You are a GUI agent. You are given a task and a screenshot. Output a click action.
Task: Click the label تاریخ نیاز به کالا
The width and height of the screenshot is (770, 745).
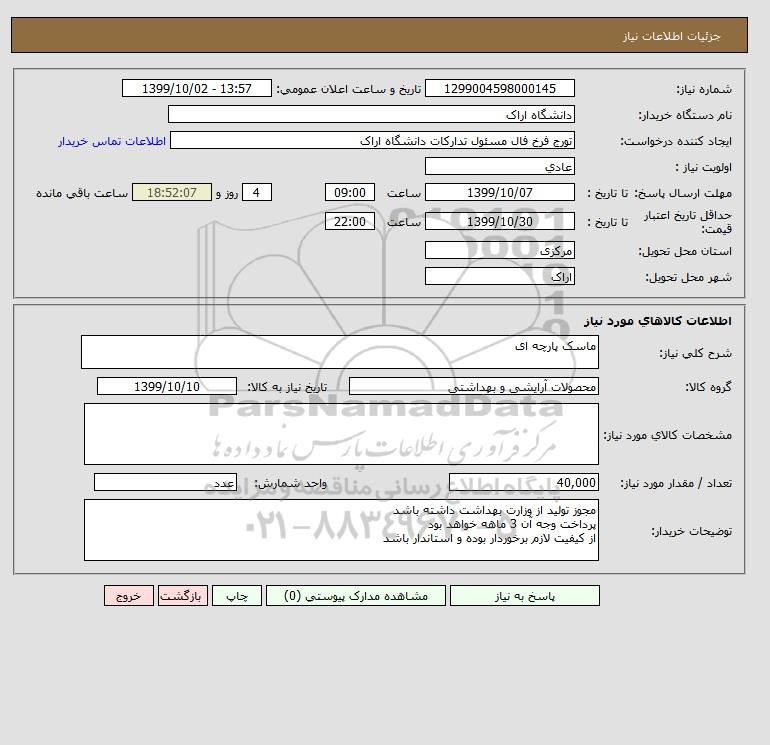287,387
